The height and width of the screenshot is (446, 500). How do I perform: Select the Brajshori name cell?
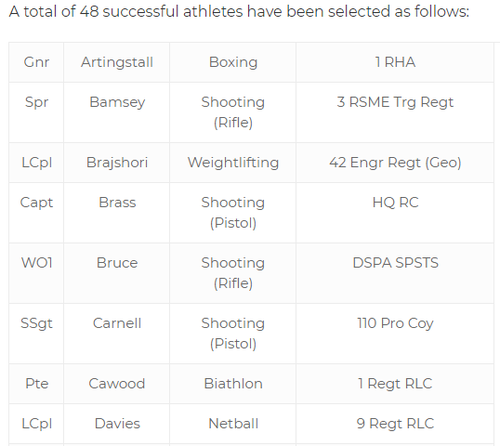coord(117,163)
